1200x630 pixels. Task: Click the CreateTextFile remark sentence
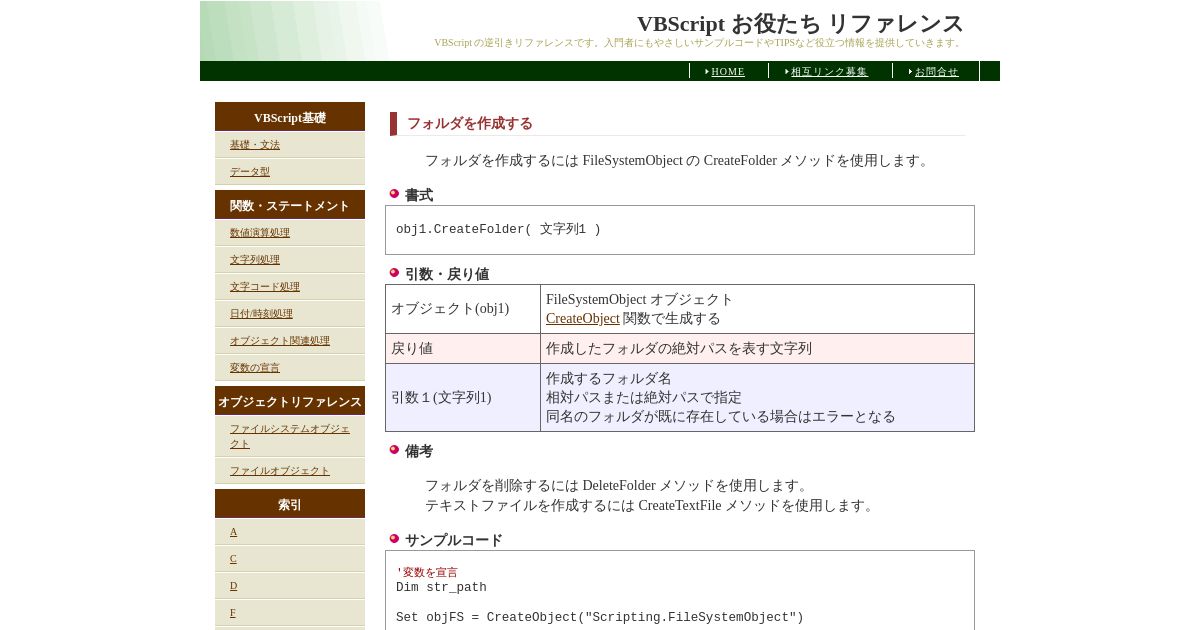tap(651, 506)
